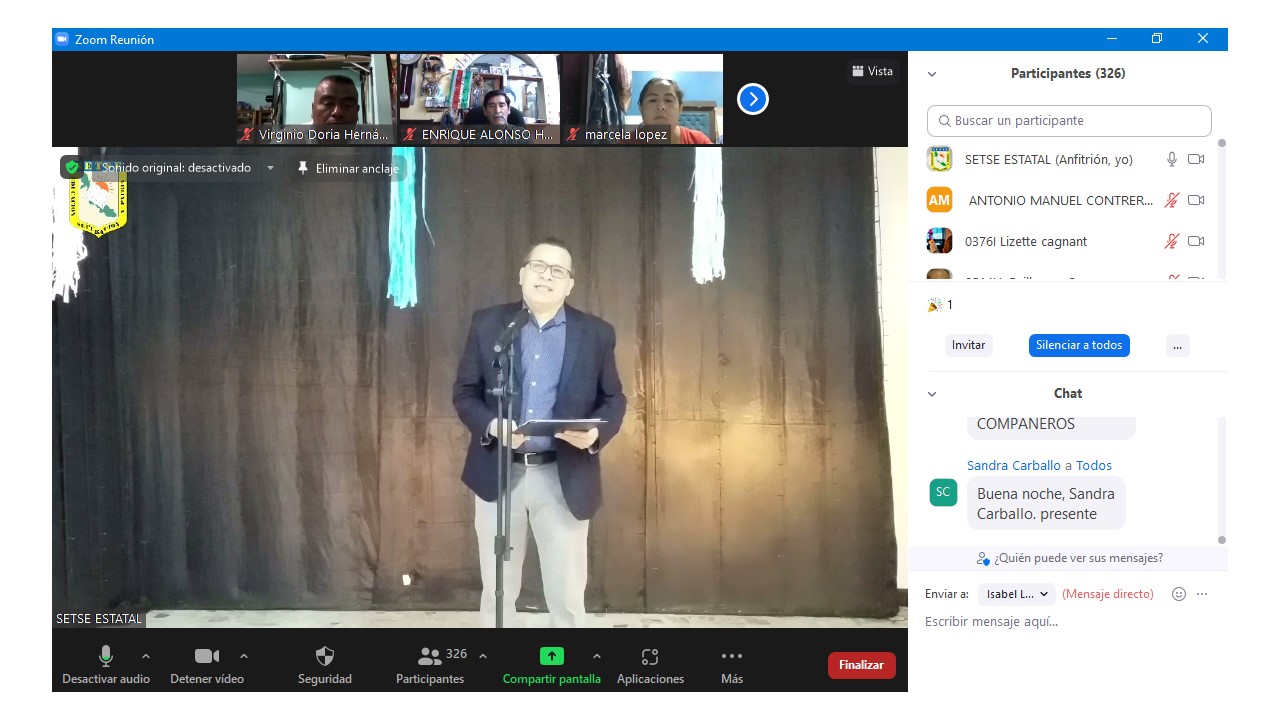Click the Eliminar anclaje pin icon
The height and width of the screenshot is (720, 1280).
[x=303, y=168]
